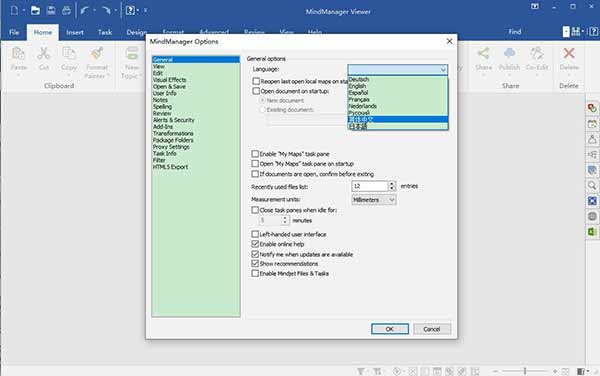Open the help icon in quick access toolbar

[x=130, y=10]
